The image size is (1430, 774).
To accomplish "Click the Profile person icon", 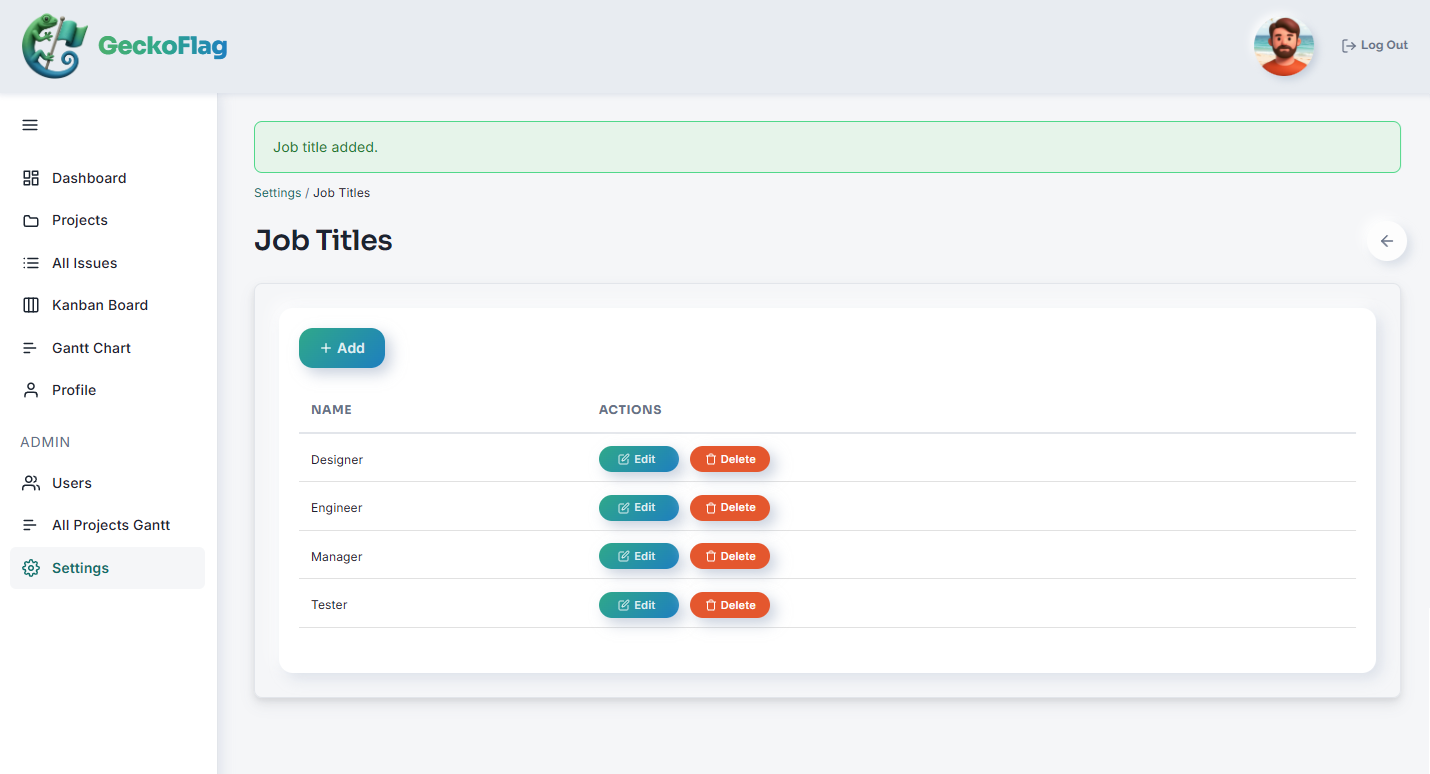I will (x=31, y=390).
